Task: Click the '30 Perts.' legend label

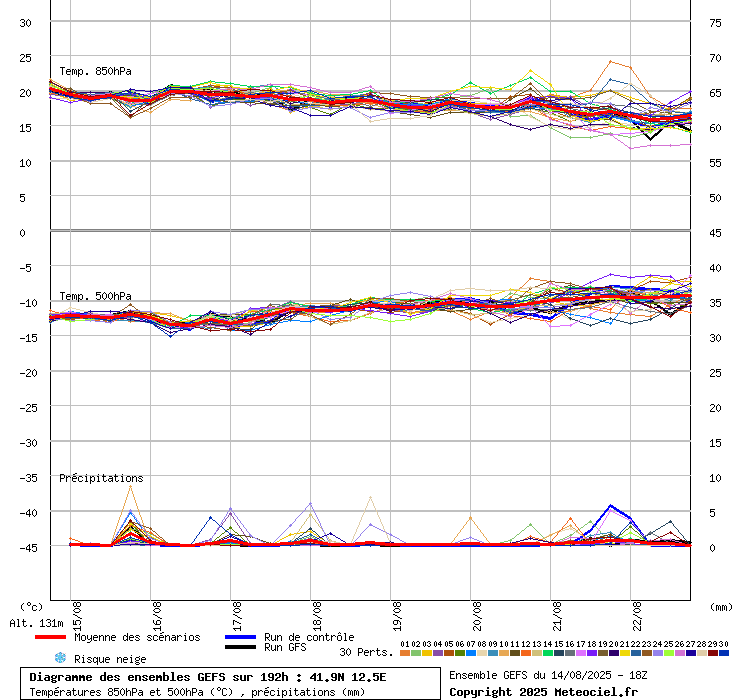Action: pyautogui.click(x=366, y=652)
